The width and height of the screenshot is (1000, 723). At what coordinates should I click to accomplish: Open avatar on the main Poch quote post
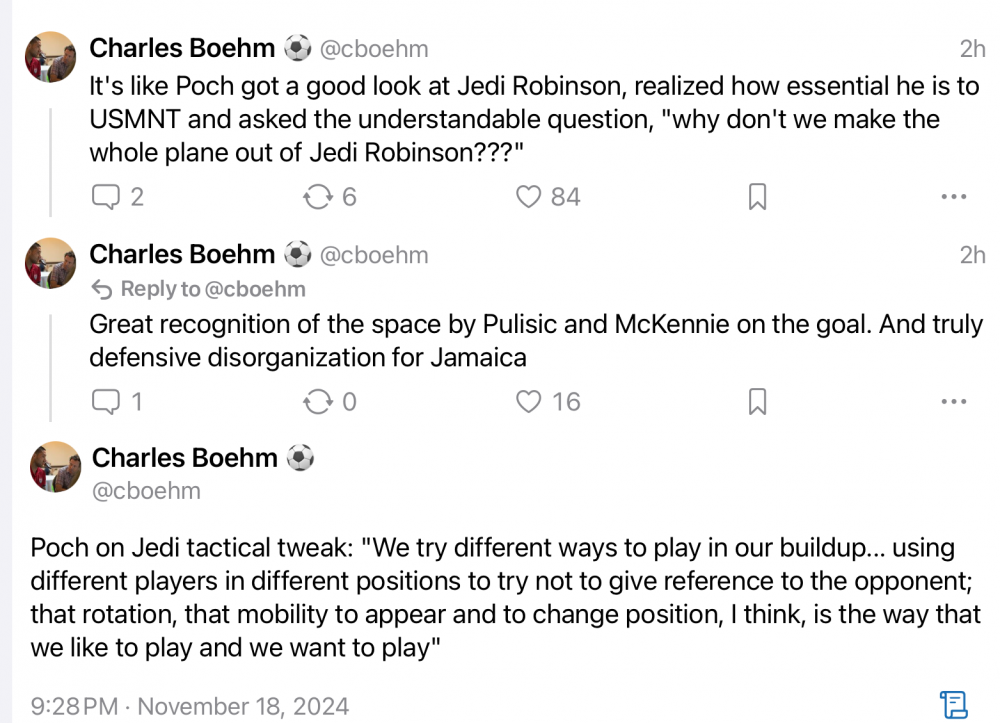point(55,466)
